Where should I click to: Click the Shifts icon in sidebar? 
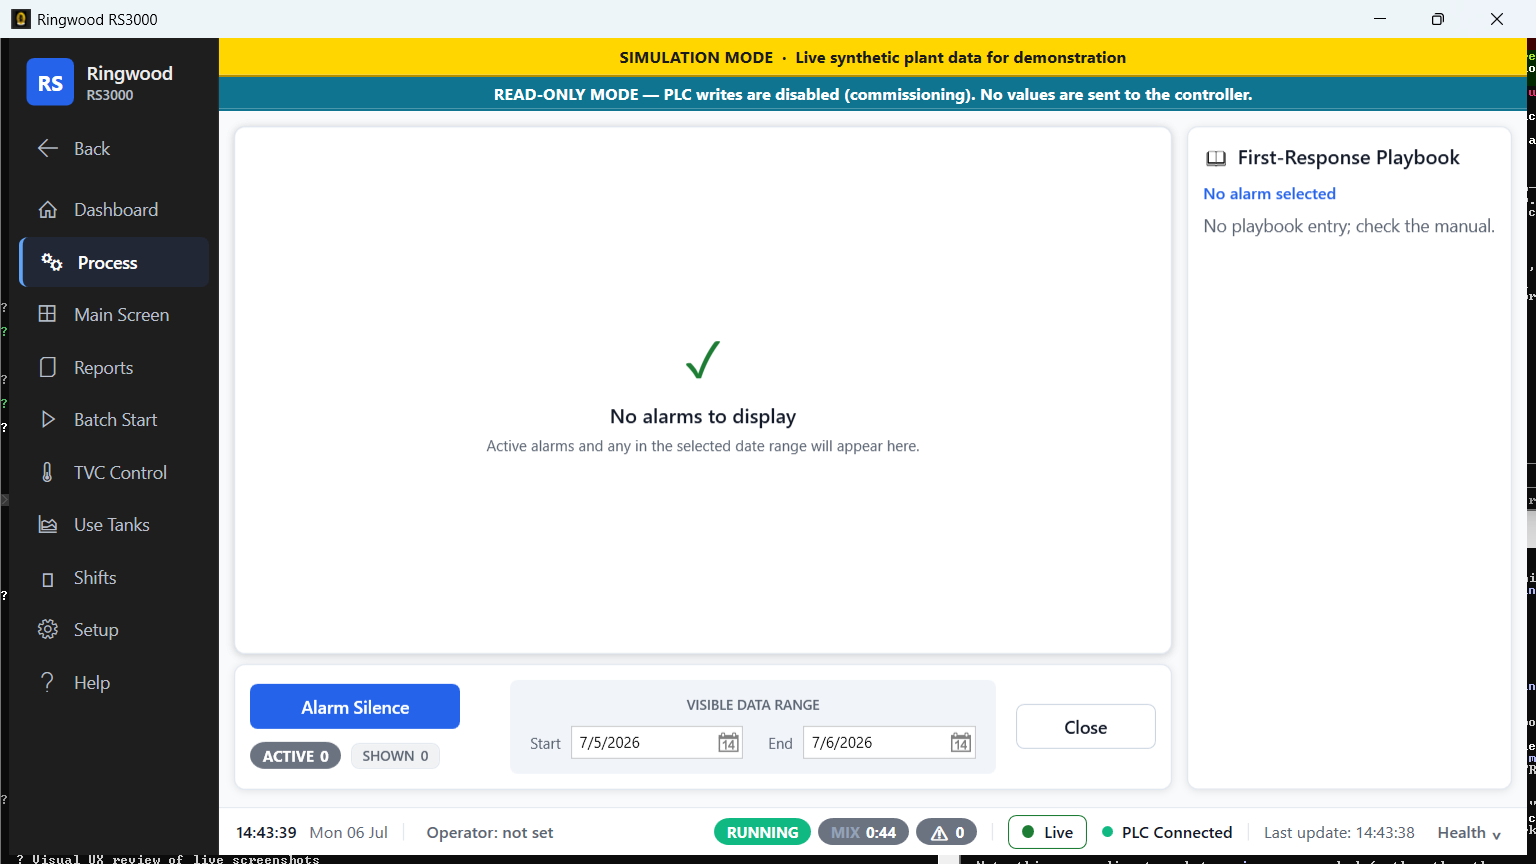47,578
